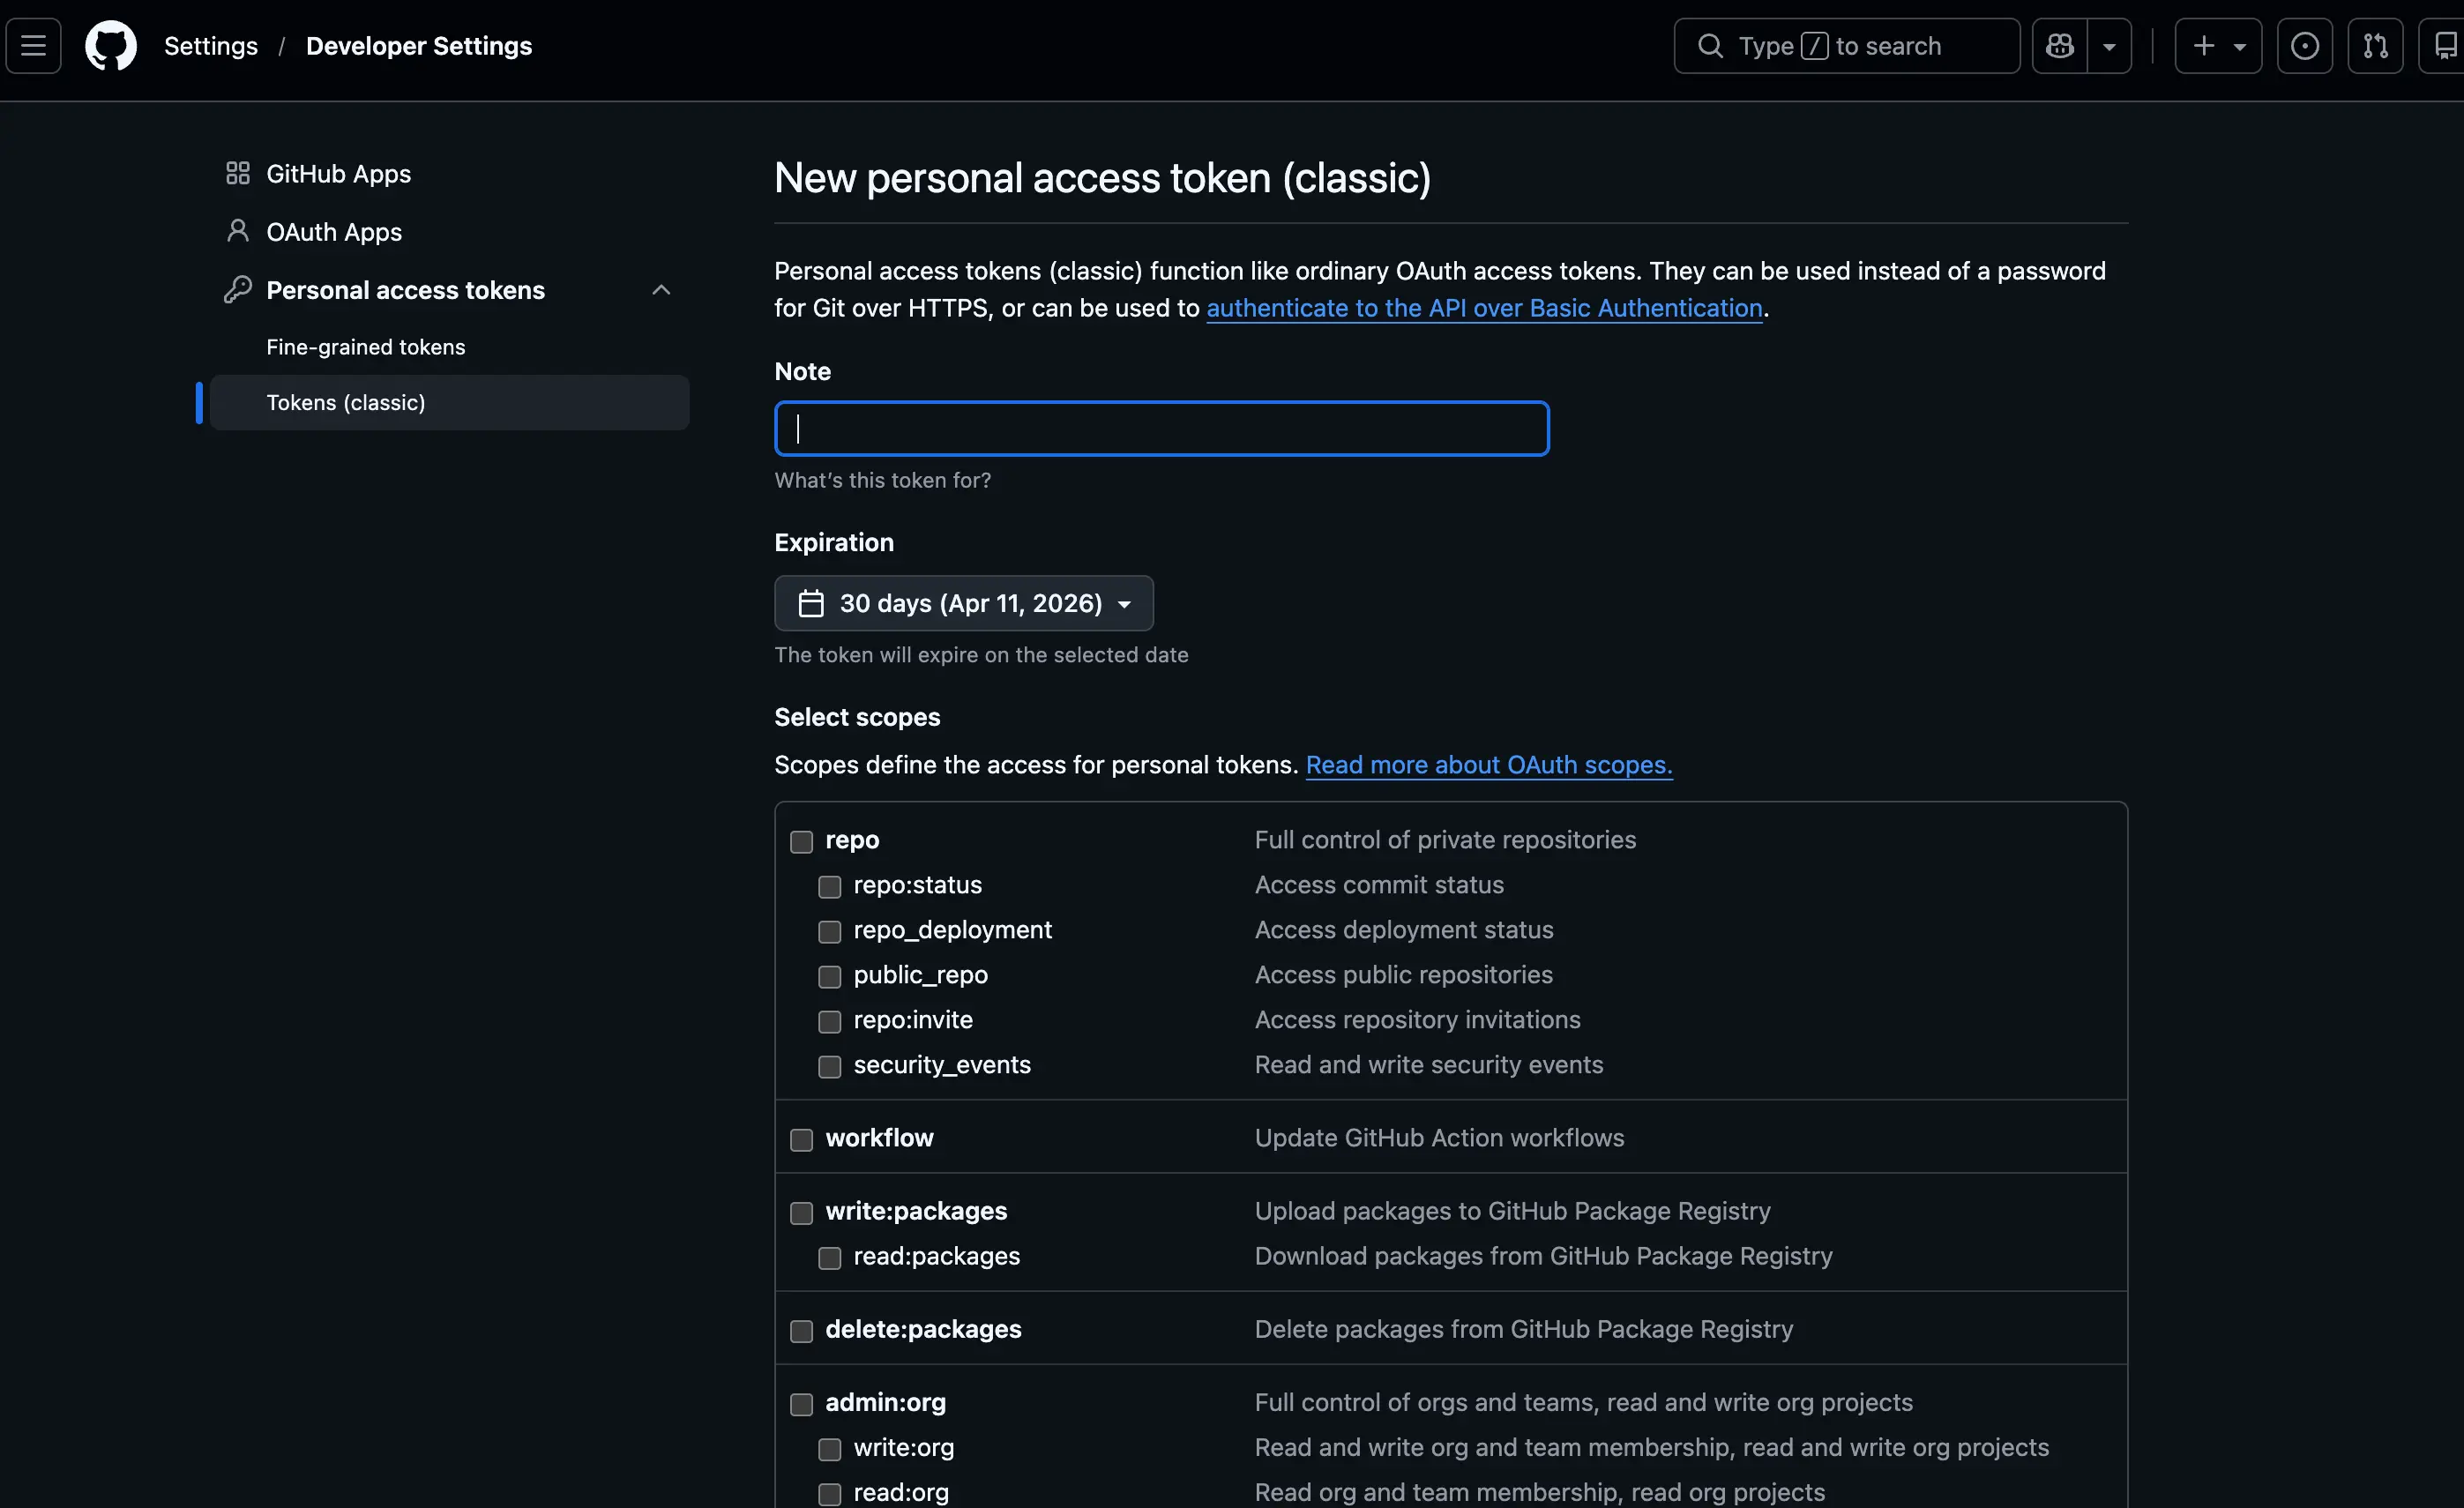Open the hamburger navigation menu

click(33, 46)
